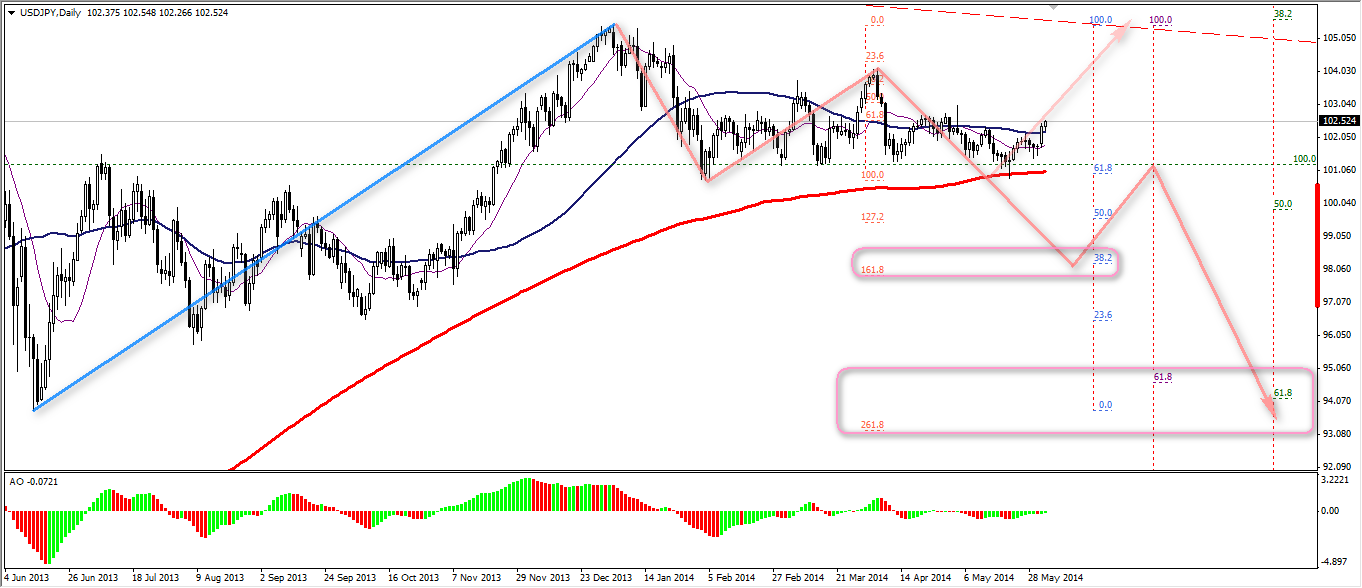Click the green 50.0 Fibonacci label

point(1282,204)
